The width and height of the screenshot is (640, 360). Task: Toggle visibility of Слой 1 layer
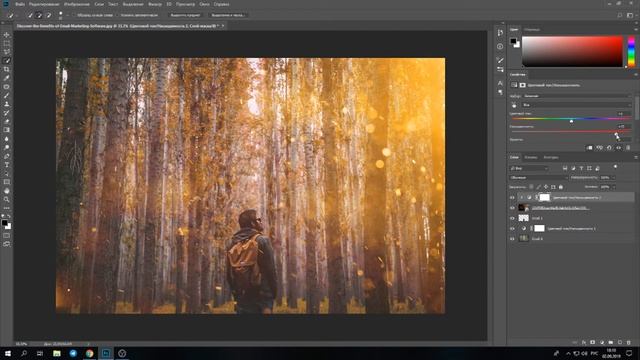click(x=512, y=218)
